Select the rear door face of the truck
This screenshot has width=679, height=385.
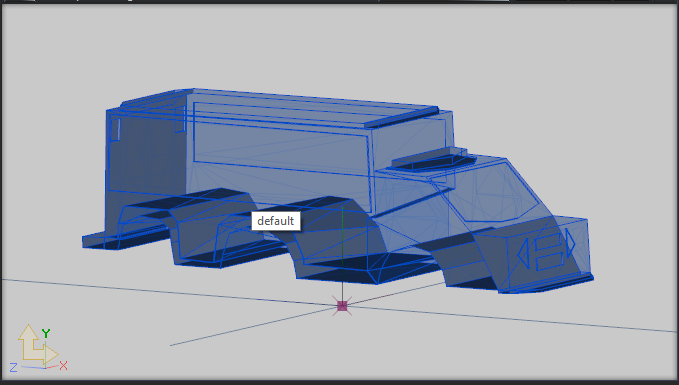coord(146,152)
